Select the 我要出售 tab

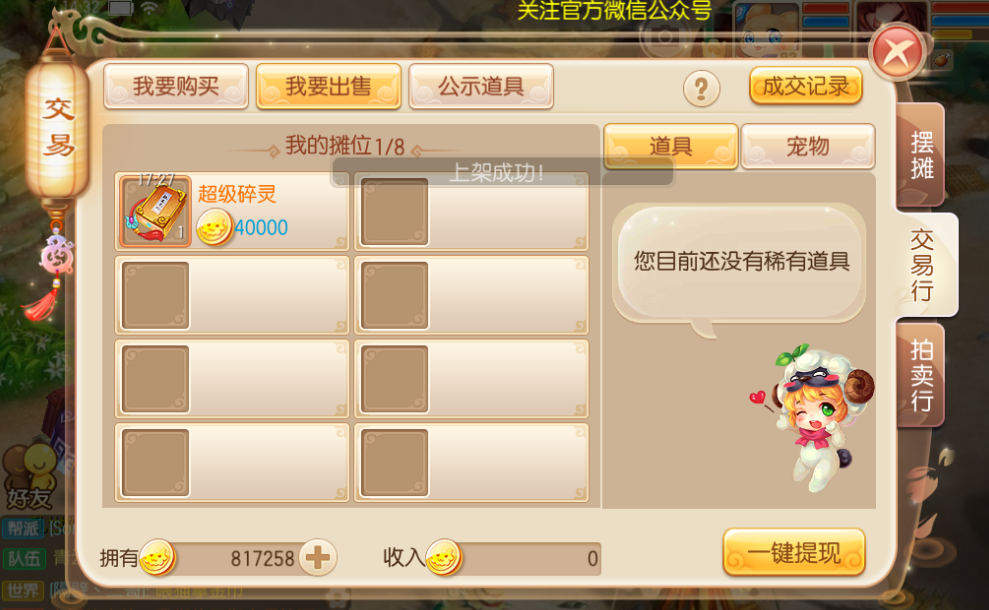tap(329, 86)
